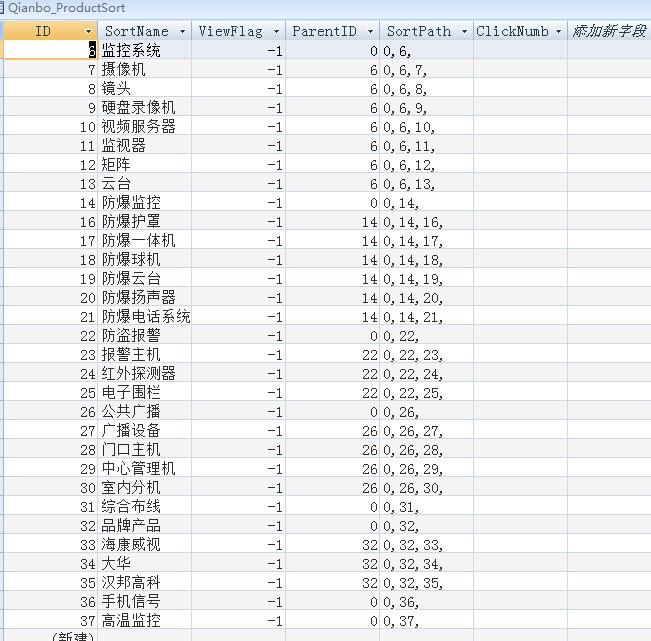Select the 监控系统 cell
The image size is (651, 641).
[145, 51]
